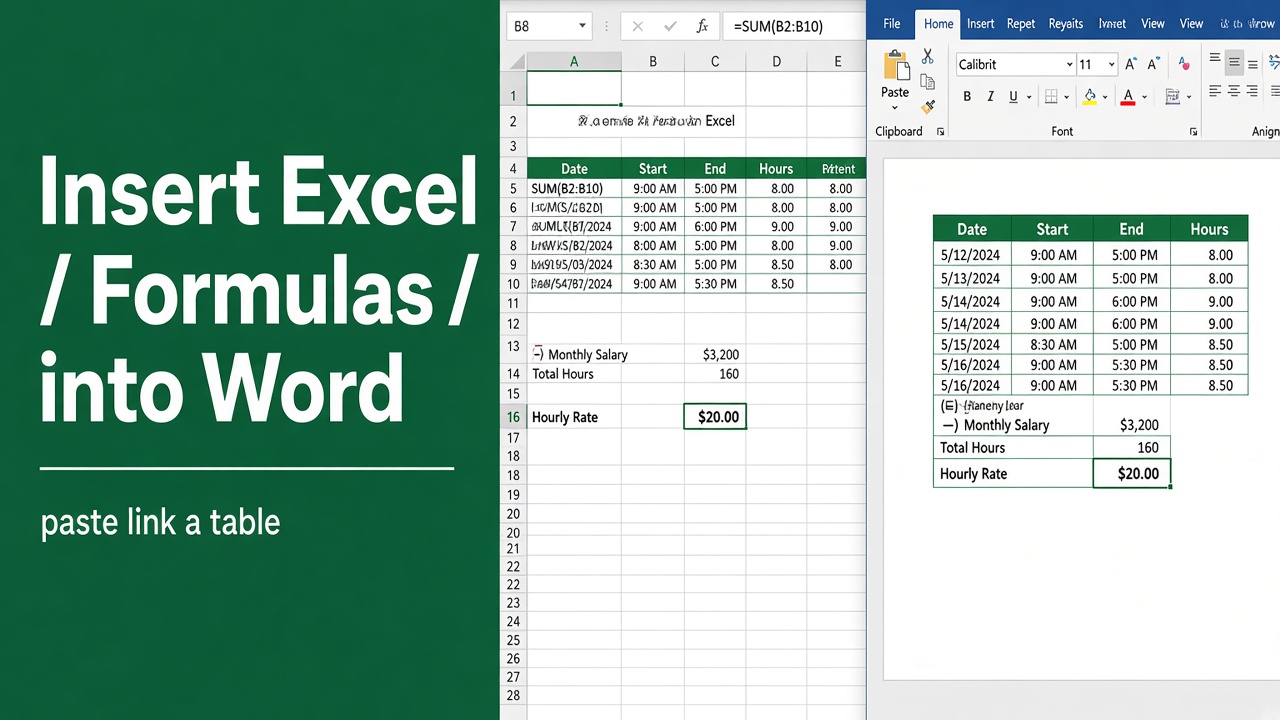The image size is (1280, 720).
Task: Select the $20.00 cell in Word table
Action: pyautogui.click(x=1131, y=474)
